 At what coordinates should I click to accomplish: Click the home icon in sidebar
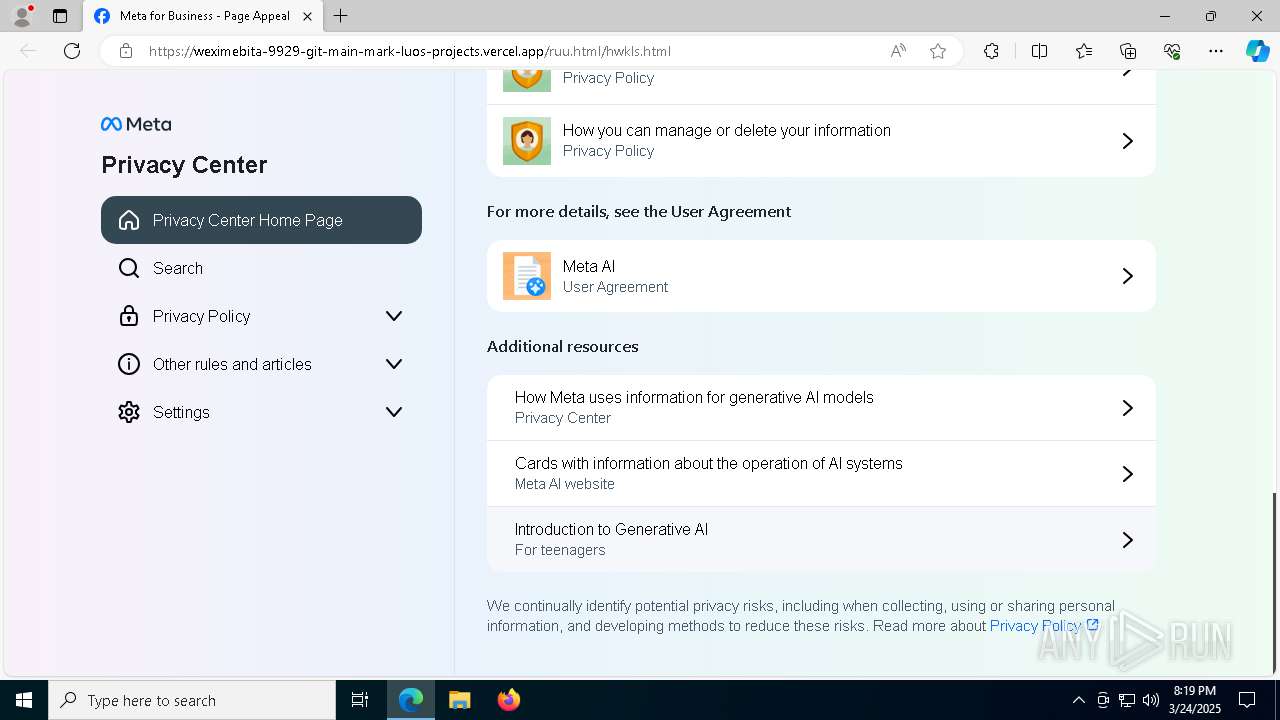(x=129, y=220)
